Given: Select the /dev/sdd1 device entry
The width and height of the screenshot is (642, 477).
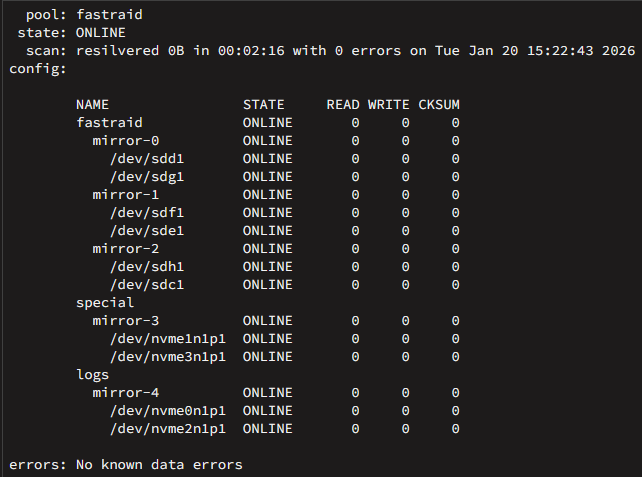Looking at the screenshot, I should click(x=147, y=159).
